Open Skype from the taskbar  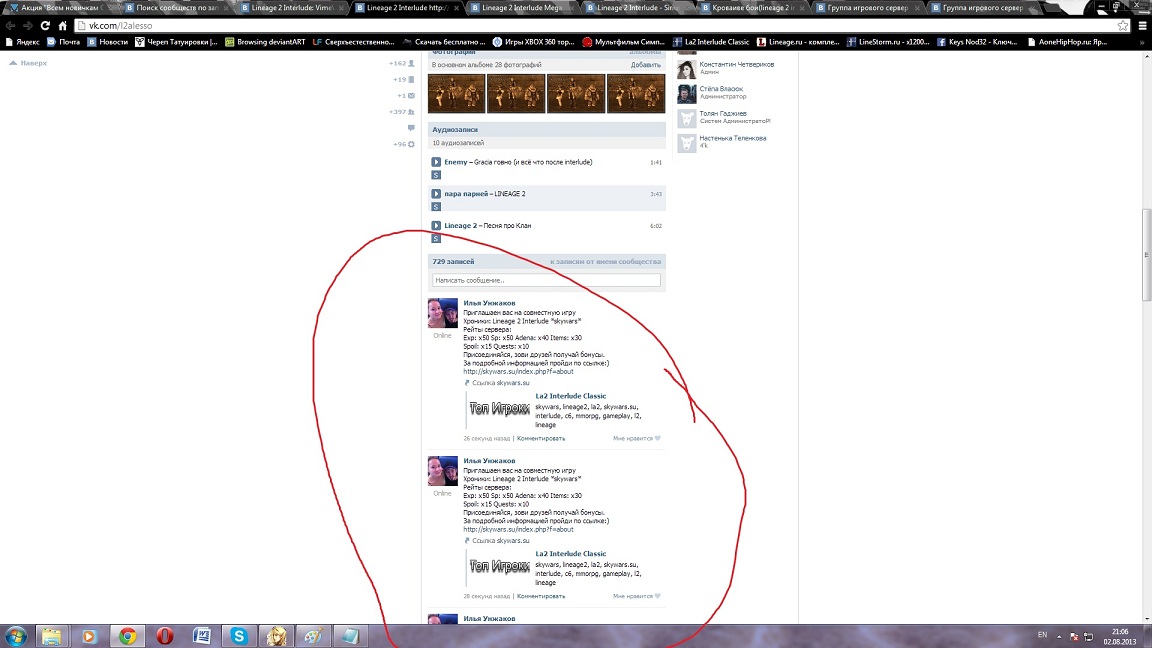pos(239,636)
